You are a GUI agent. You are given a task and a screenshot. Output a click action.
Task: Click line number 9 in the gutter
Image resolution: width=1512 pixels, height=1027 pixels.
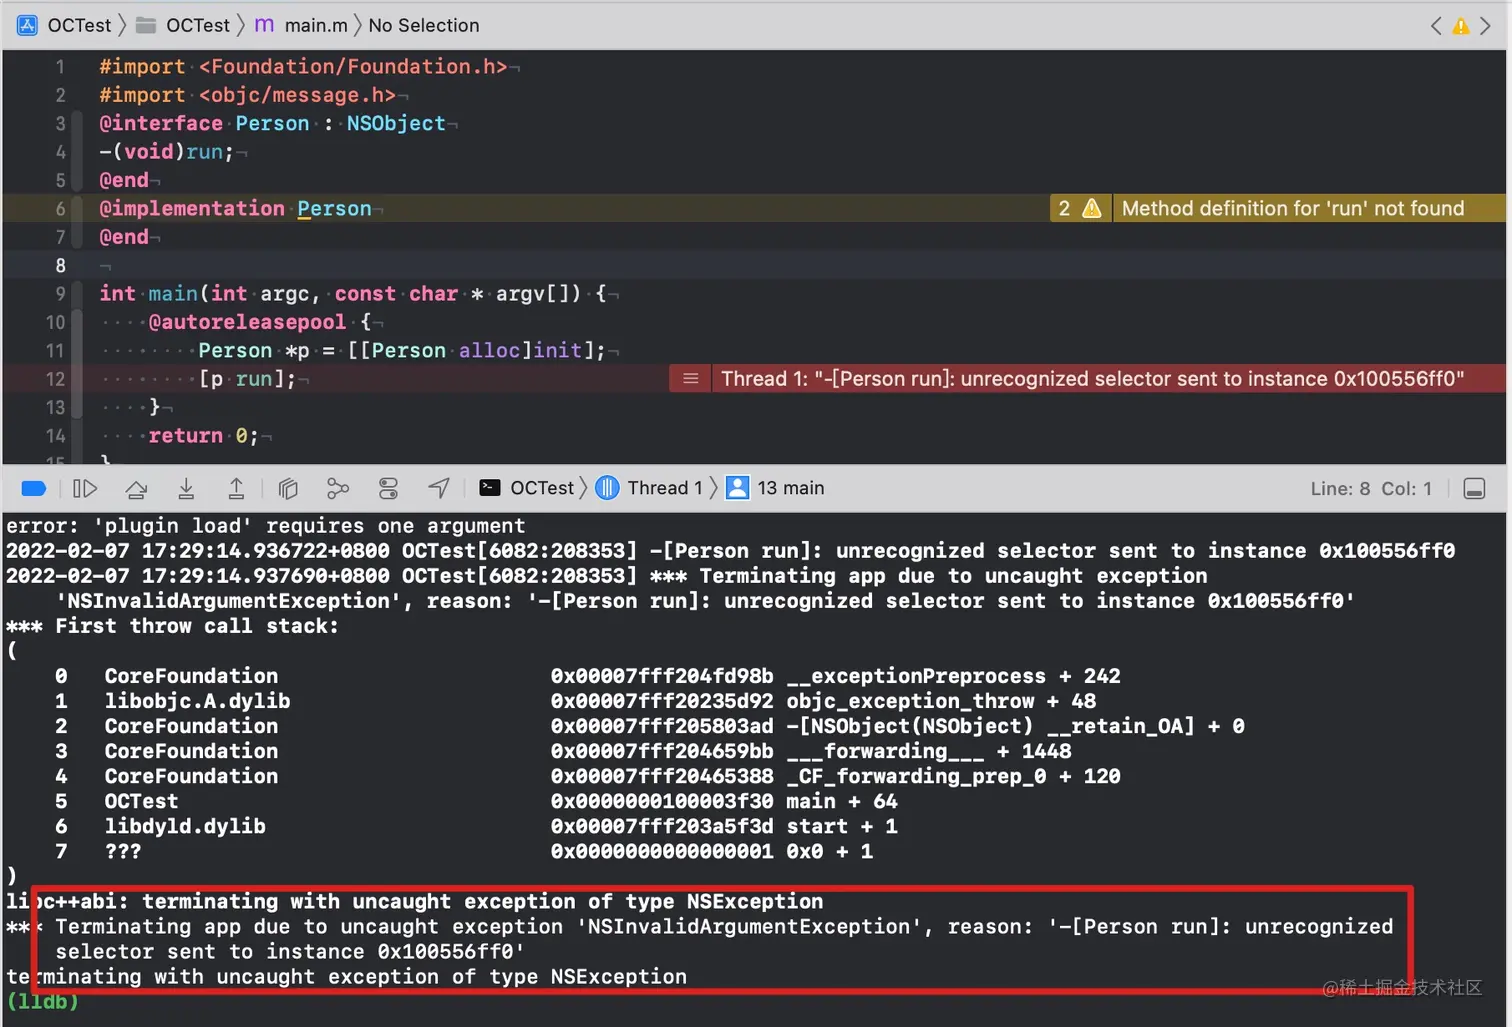point(61,293)
